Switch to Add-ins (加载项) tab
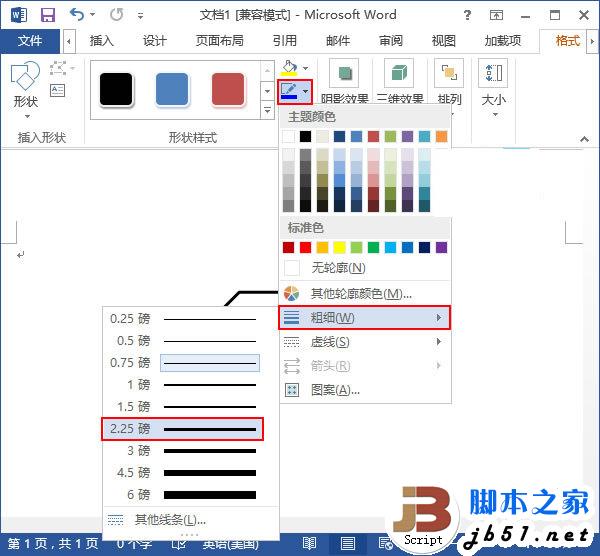 pyautogui.click(x=503, y=41)
